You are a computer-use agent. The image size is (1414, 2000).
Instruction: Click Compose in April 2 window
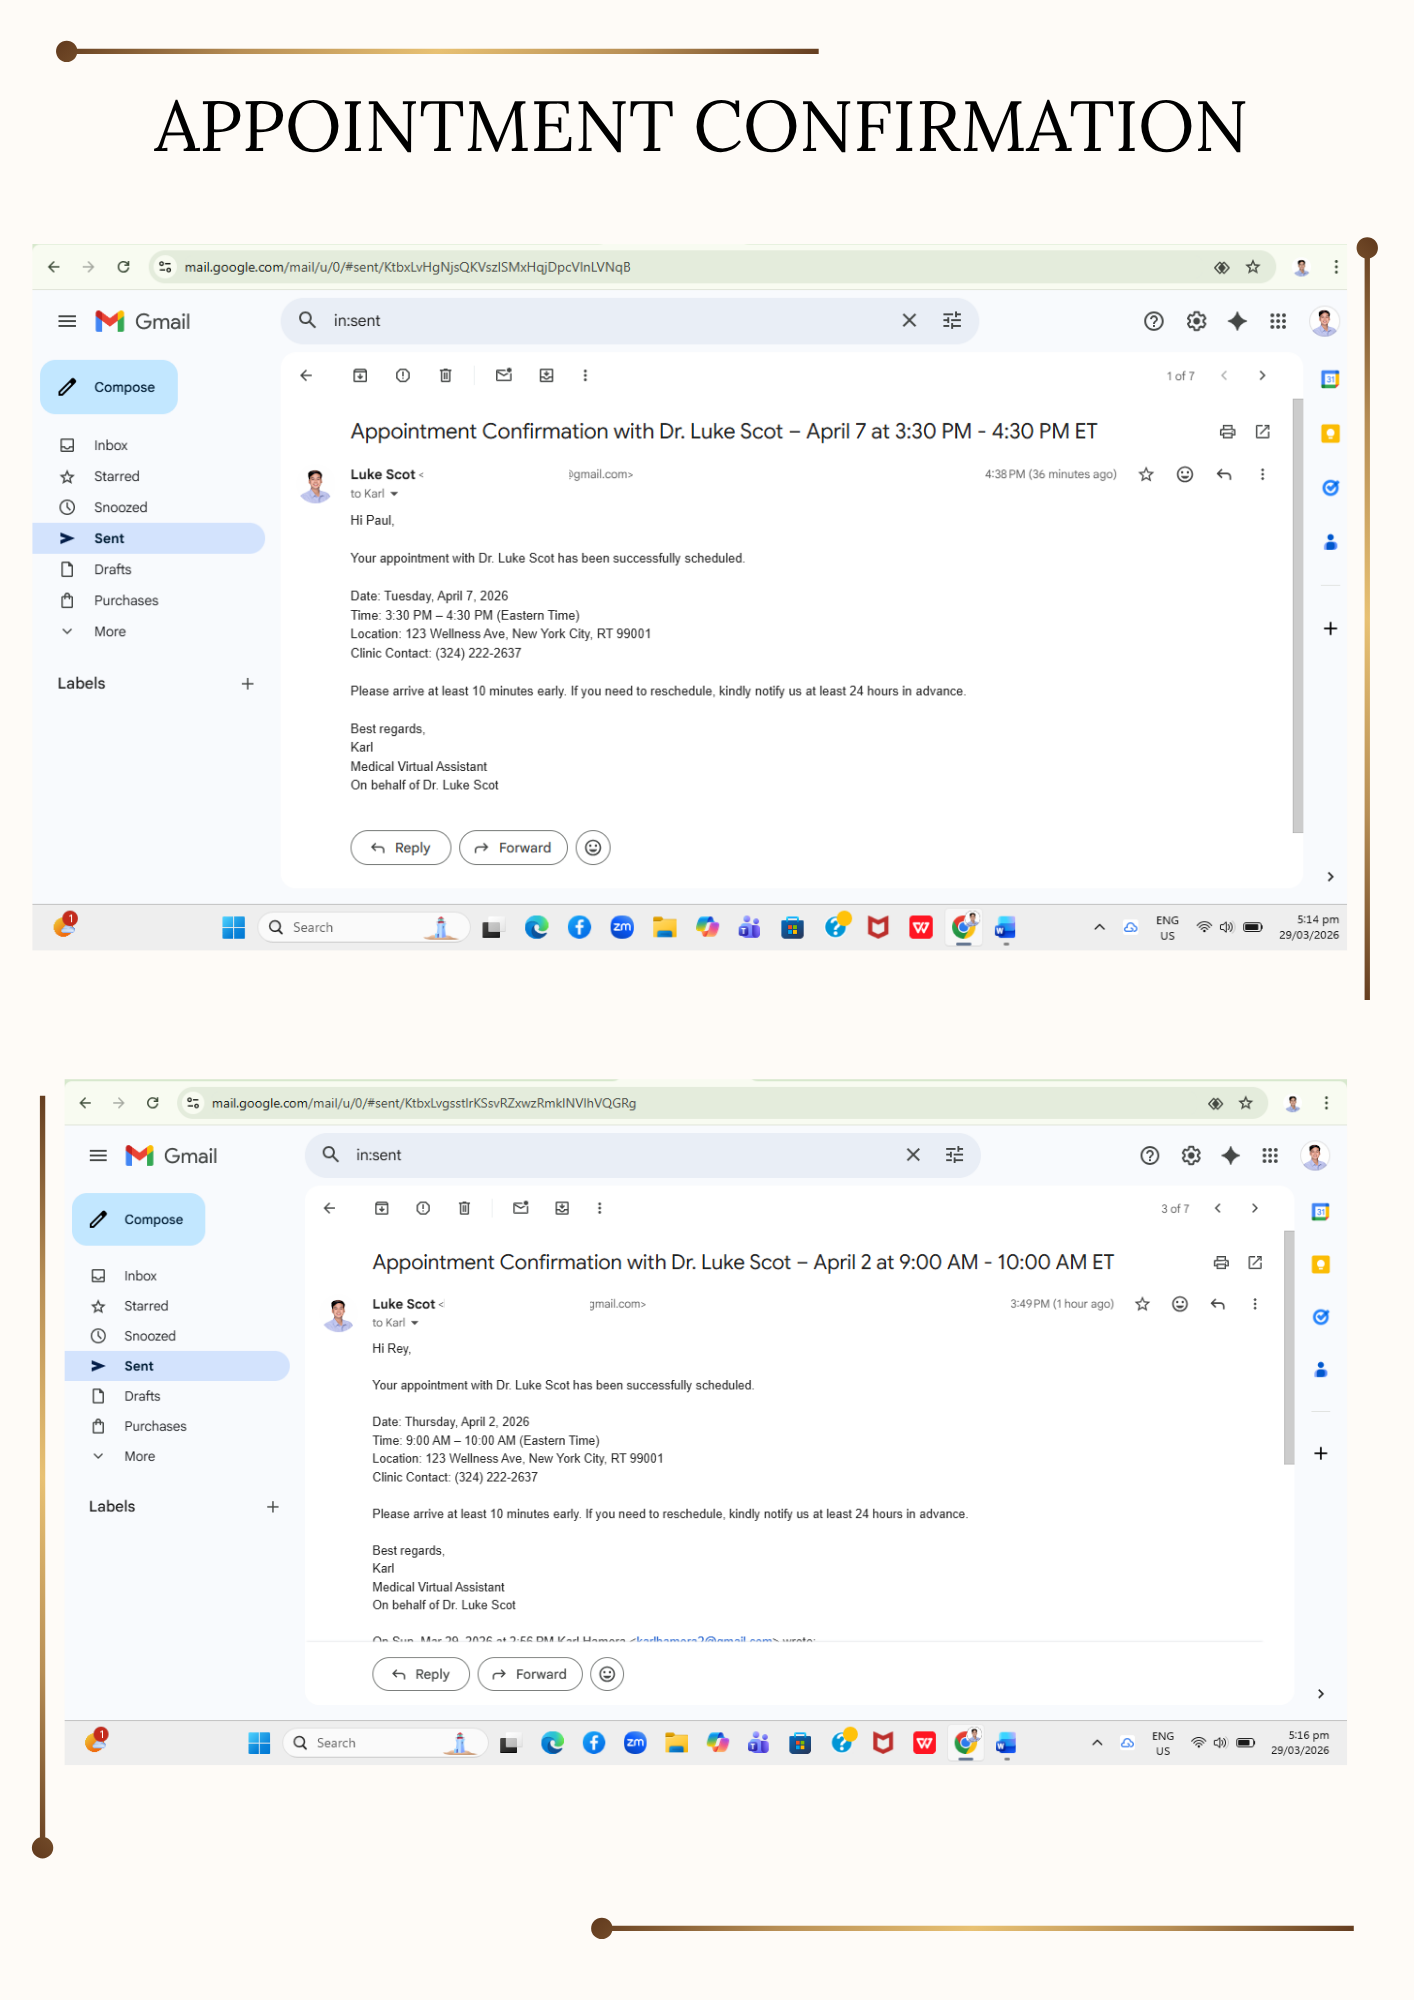tap(139, 1219)
